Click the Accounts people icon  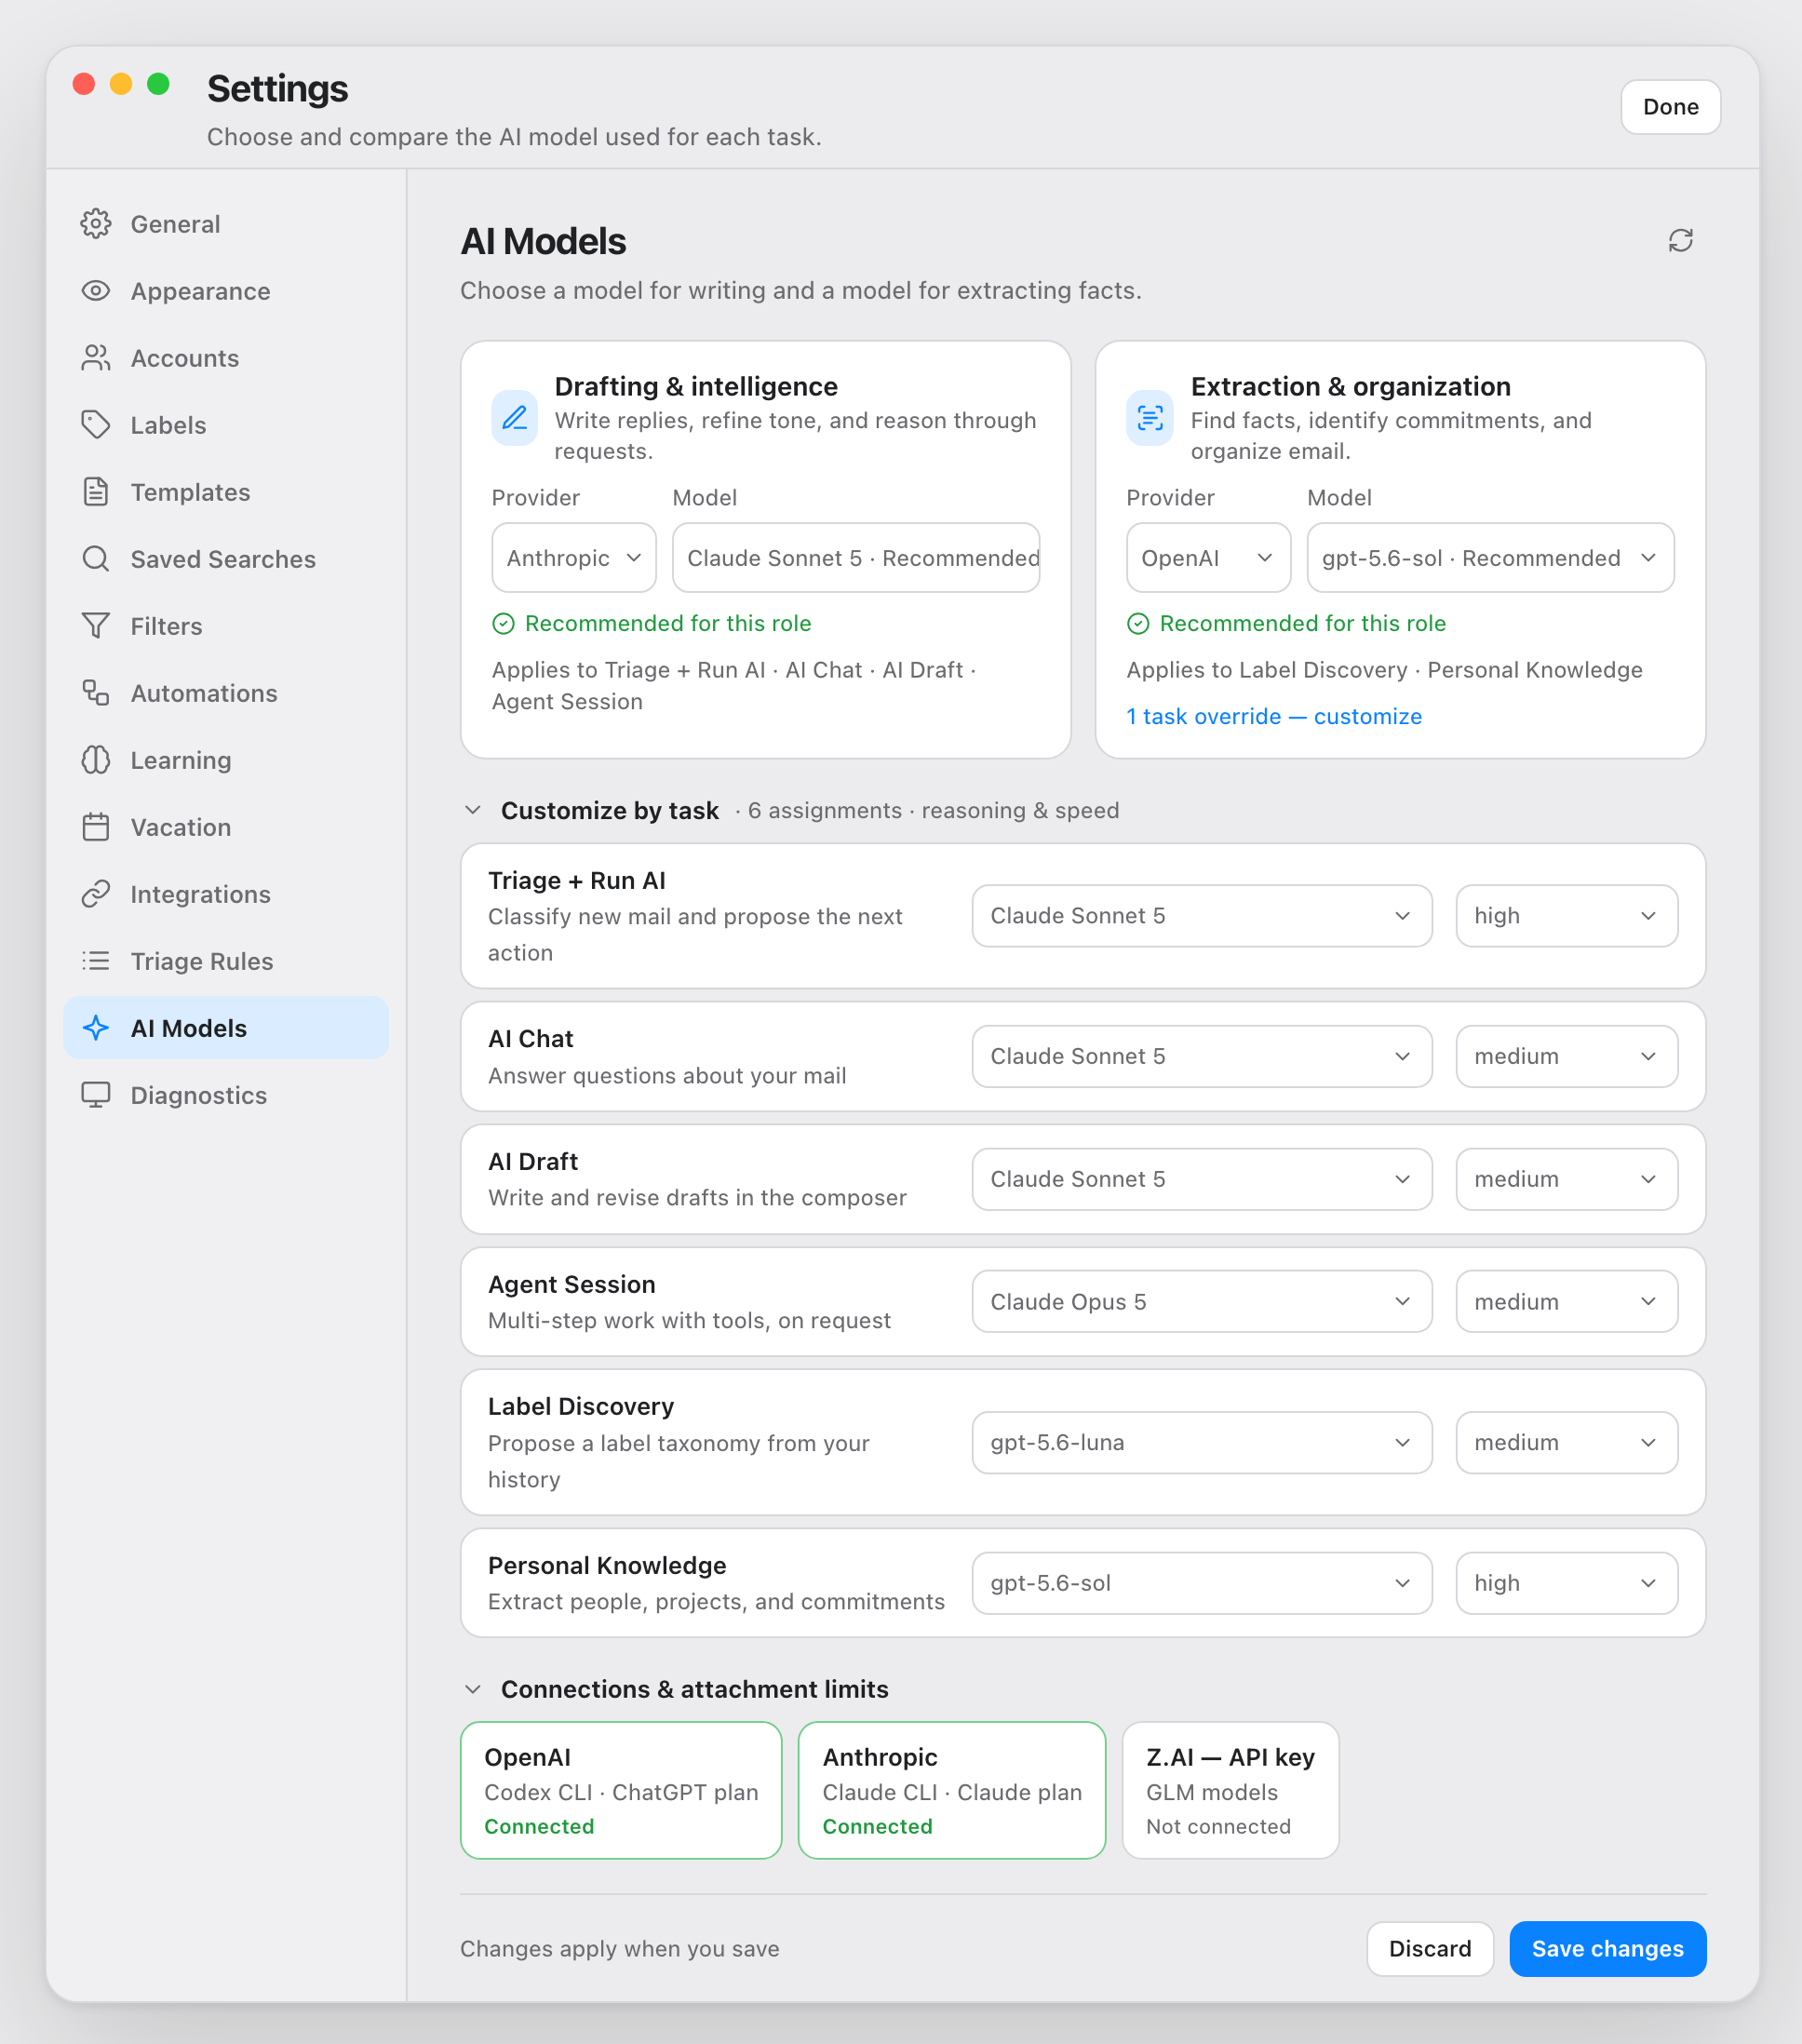click(x=96, y=358)
